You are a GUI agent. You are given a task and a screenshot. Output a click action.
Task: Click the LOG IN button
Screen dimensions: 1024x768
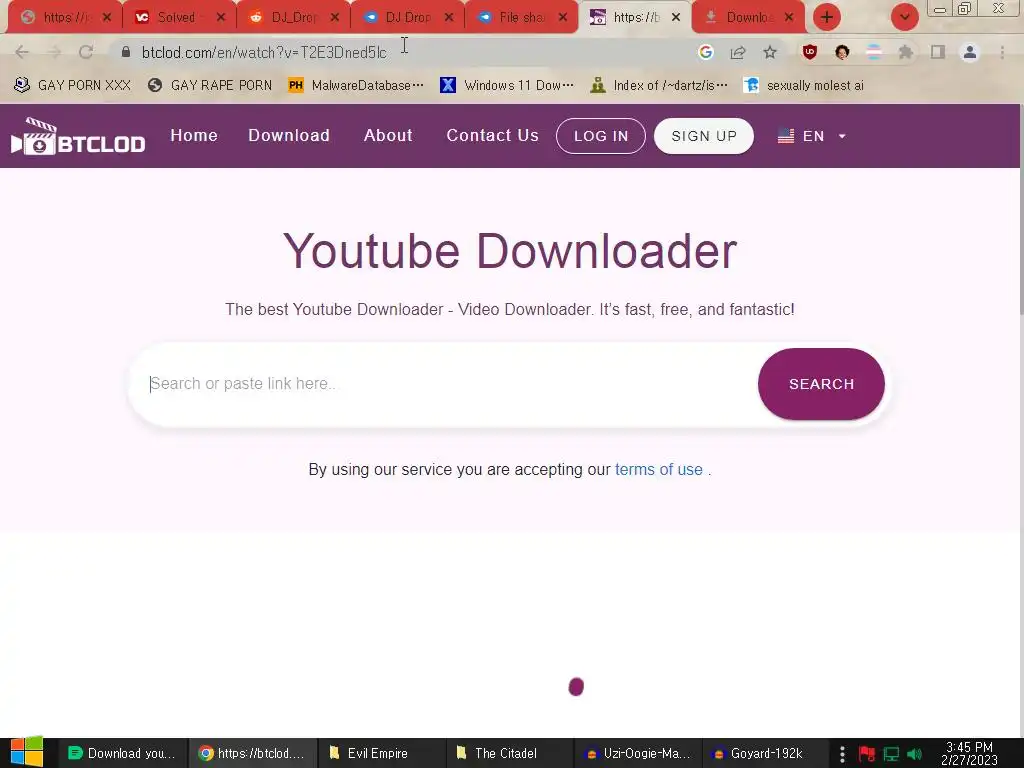click(601, 136)
